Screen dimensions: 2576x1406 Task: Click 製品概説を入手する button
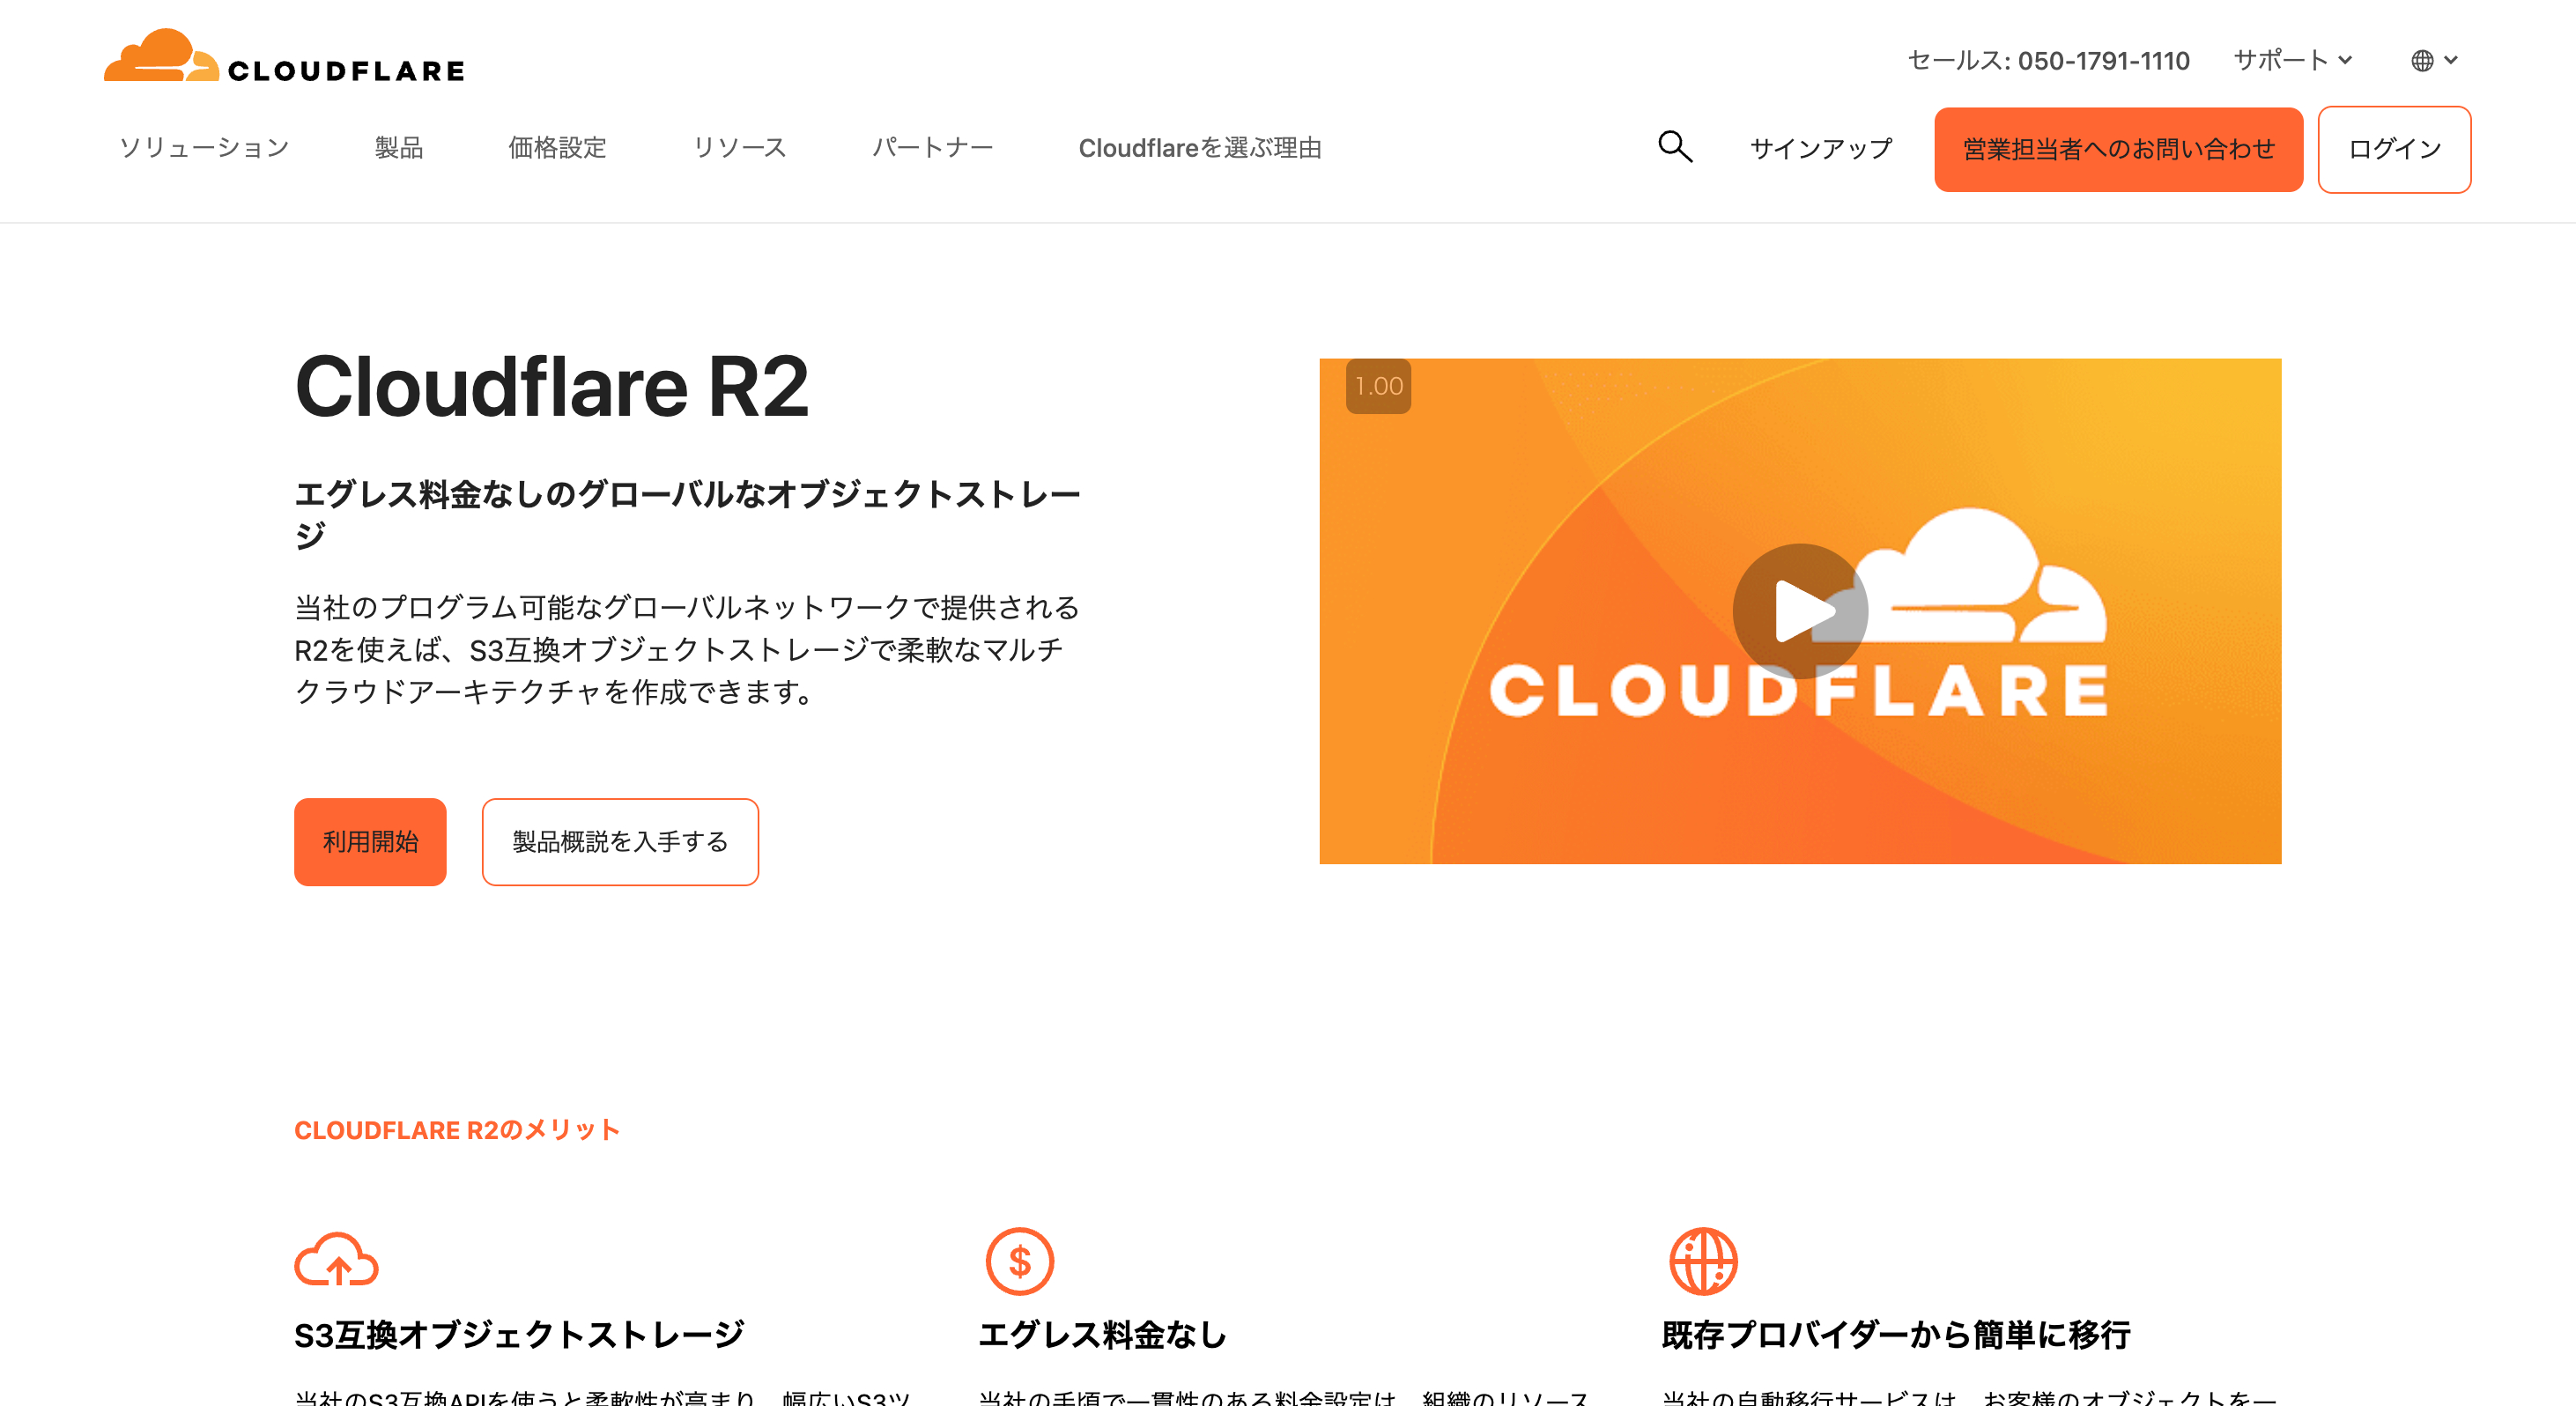(620, 841)
